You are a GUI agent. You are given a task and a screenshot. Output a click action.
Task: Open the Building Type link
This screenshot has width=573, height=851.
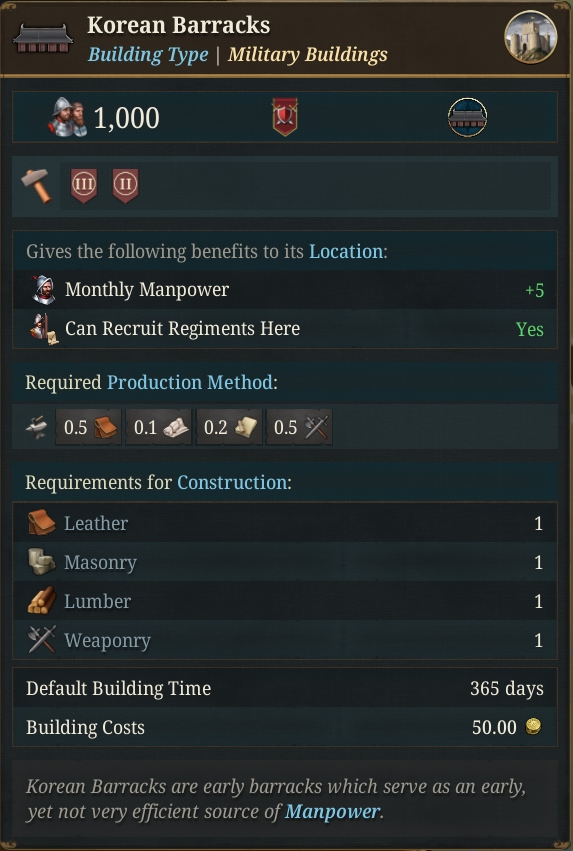tap(148, 55)
